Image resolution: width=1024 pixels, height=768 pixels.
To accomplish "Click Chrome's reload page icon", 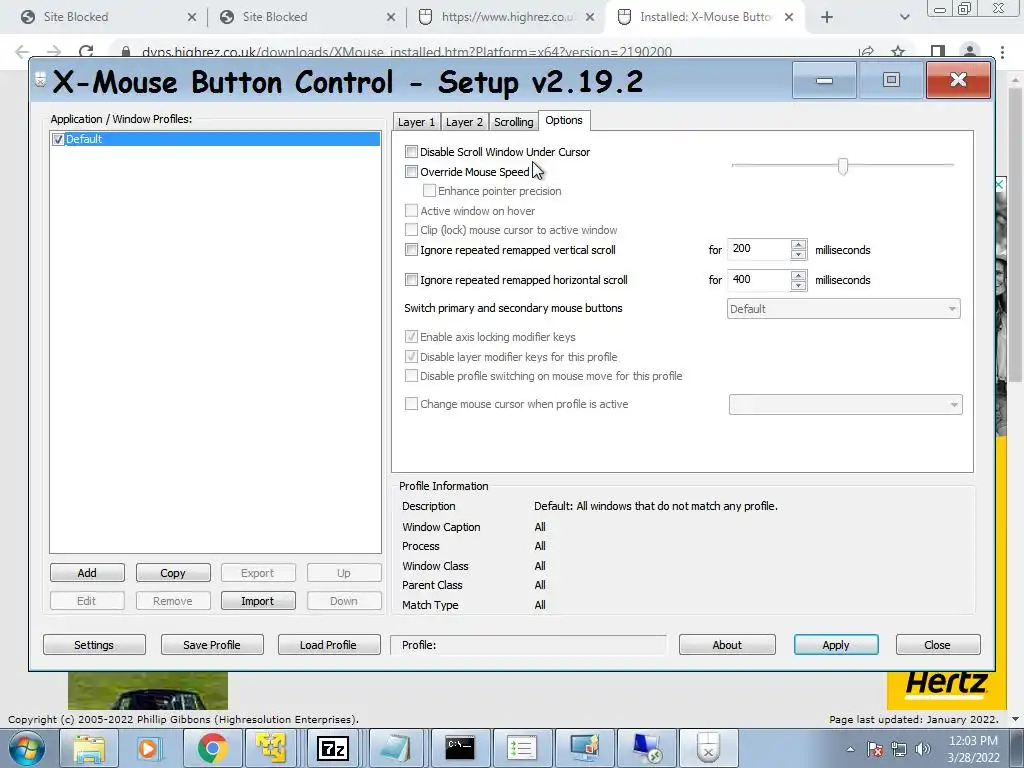I will 86,52.
